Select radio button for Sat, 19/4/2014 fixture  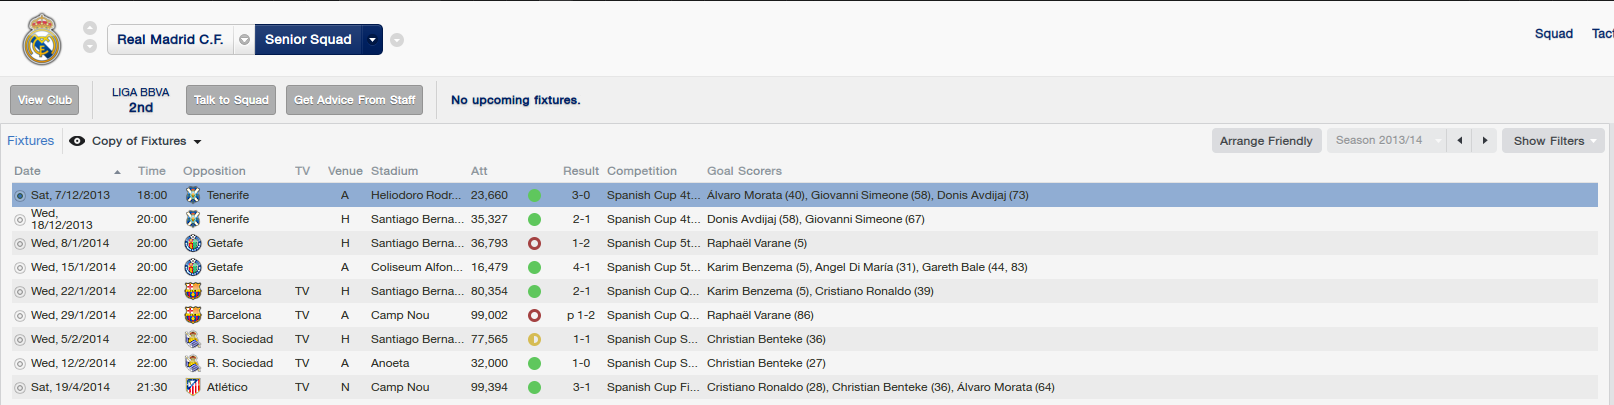coord(20,387)
